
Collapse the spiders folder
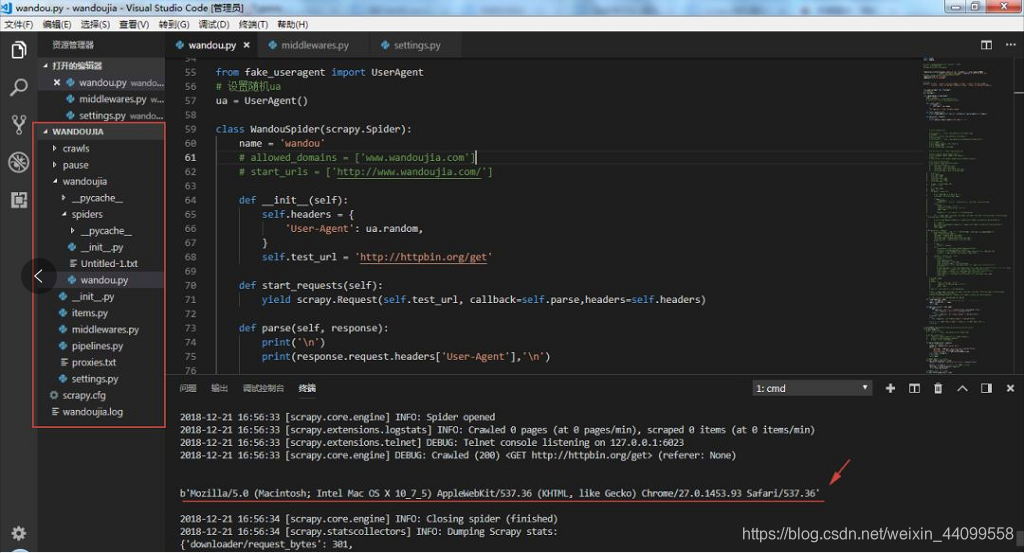(x=64, y=214)
